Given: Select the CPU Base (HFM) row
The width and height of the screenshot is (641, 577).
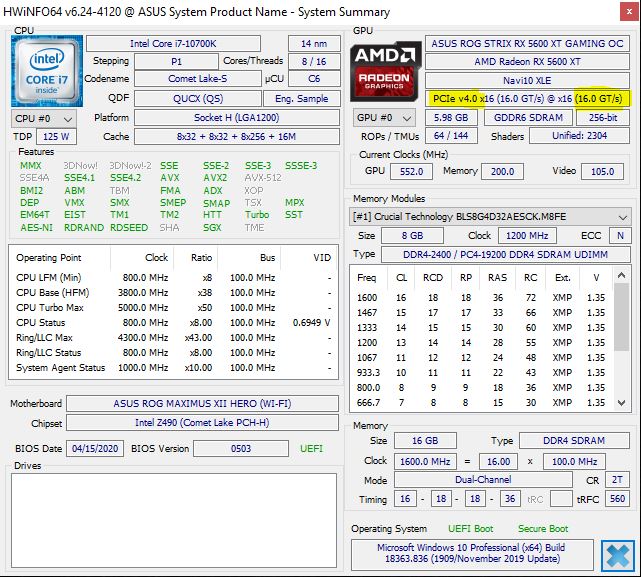Looking at the screenshot, I should (x=173, y=293).
